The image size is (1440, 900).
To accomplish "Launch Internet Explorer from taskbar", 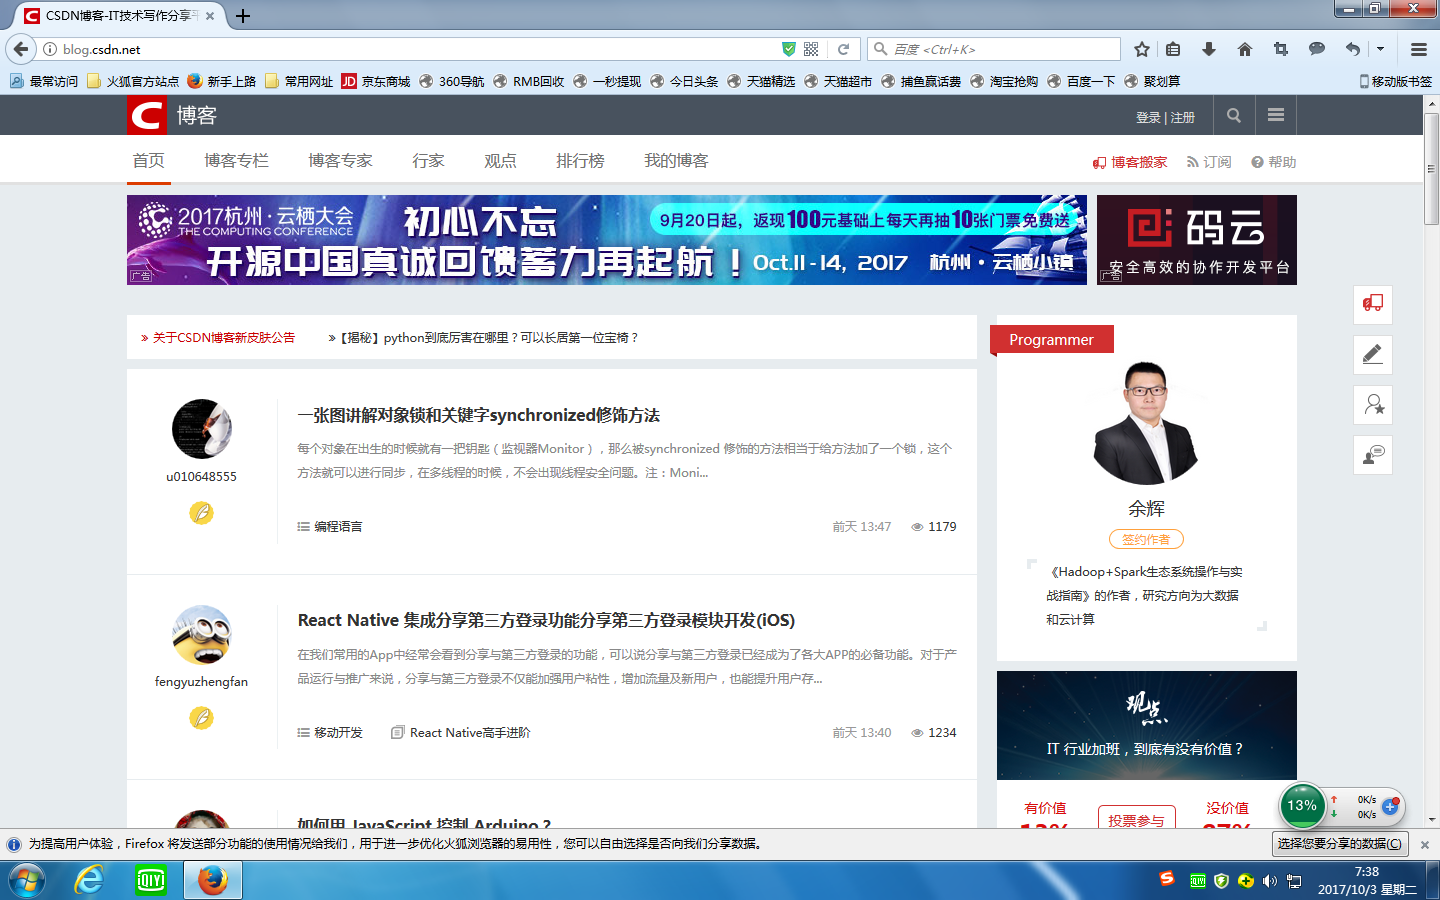I will pyautogui.click(x=90, y=881).
